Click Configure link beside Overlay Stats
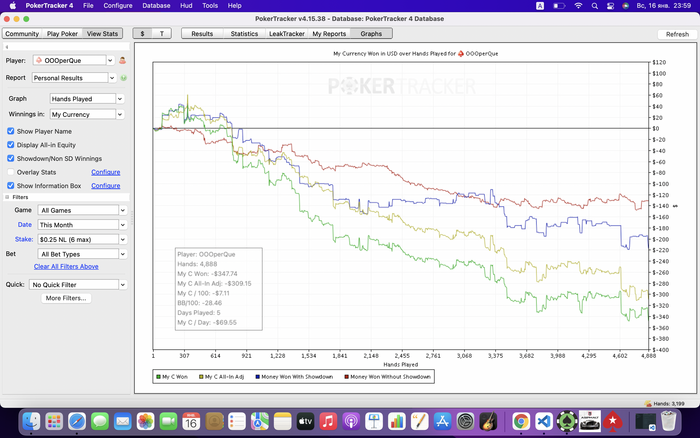 point(106,172)
